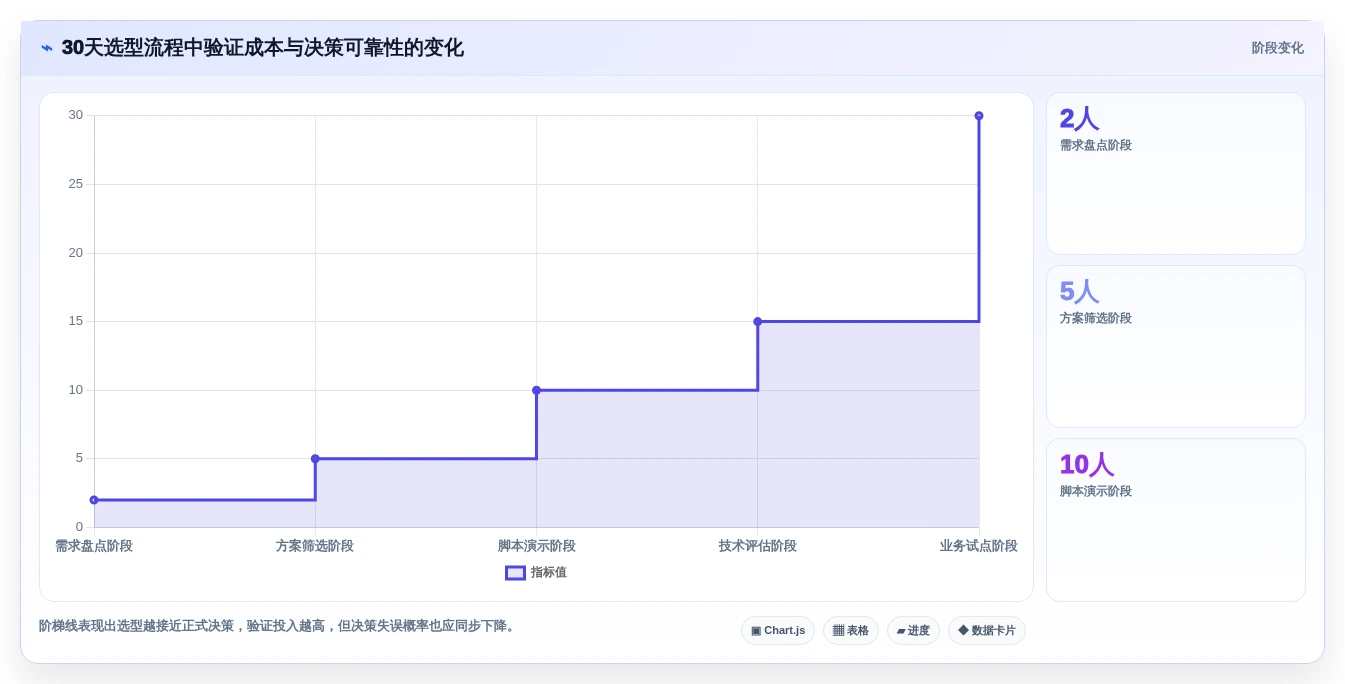Screen dimensions: 1345x684
Task: Click the y-axis value 0
Action: [x=79, y=527]
